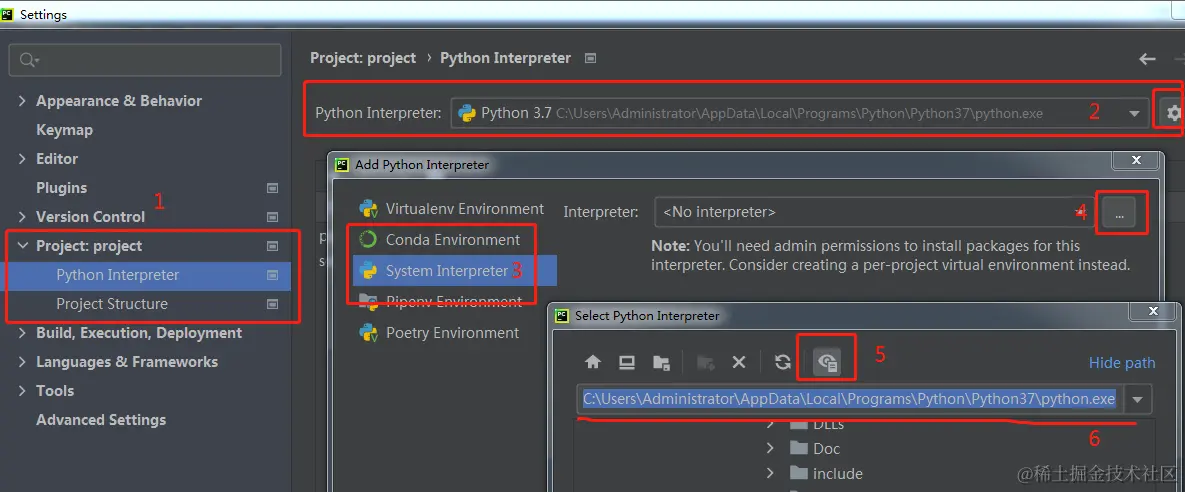The height and width of the screenshot is (492, 1185).
Task: Click the file path input field
Action: (848, 399)
